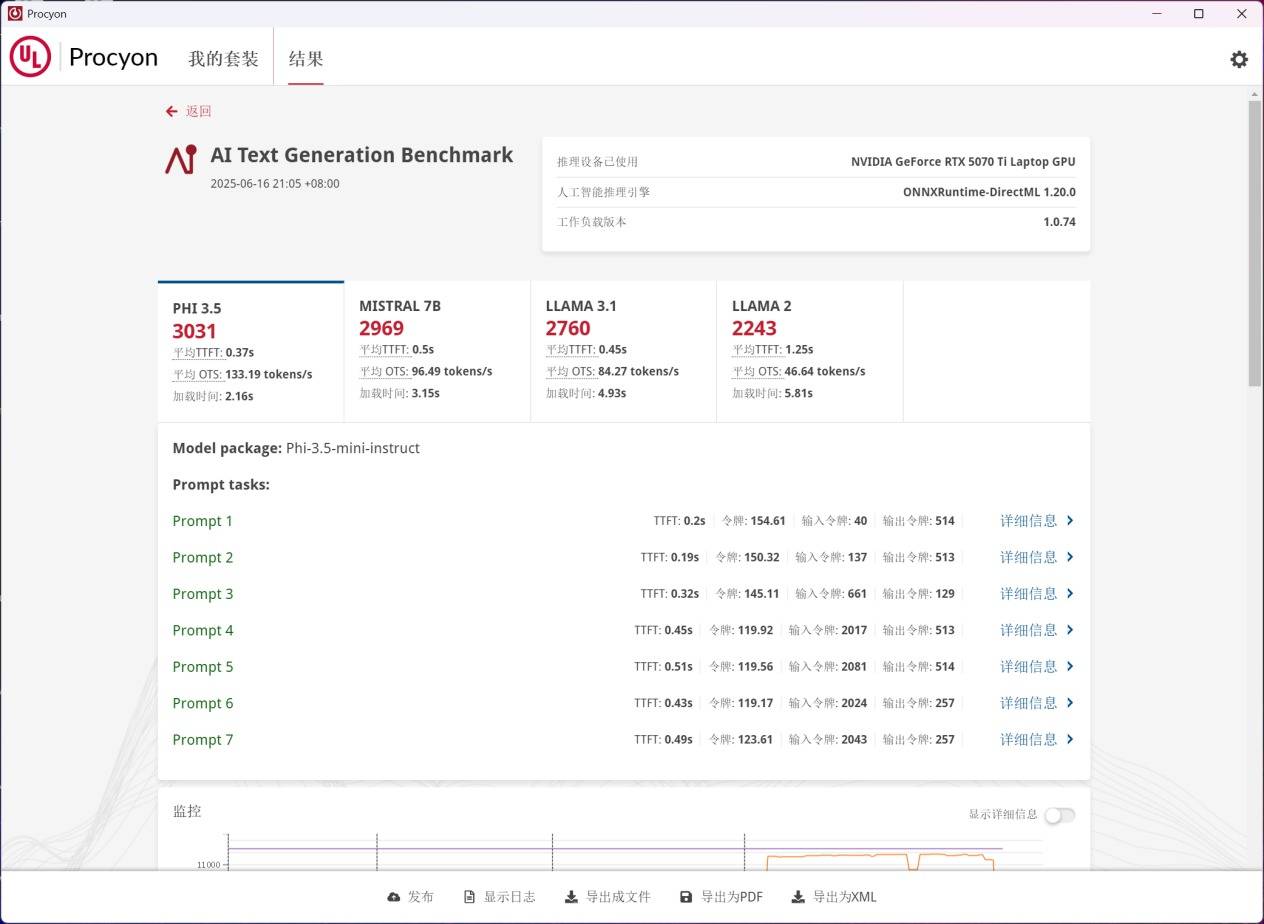Click the publish cloud icon

coord(394,897)
